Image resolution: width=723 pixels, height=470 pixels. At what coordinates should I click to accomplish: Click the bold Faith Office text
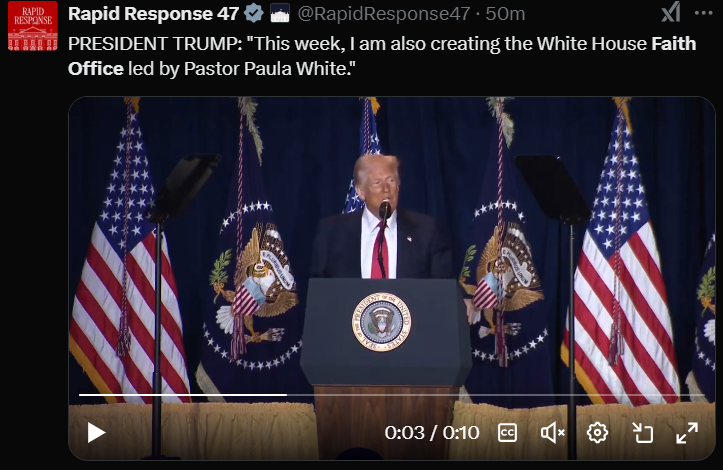674,44
